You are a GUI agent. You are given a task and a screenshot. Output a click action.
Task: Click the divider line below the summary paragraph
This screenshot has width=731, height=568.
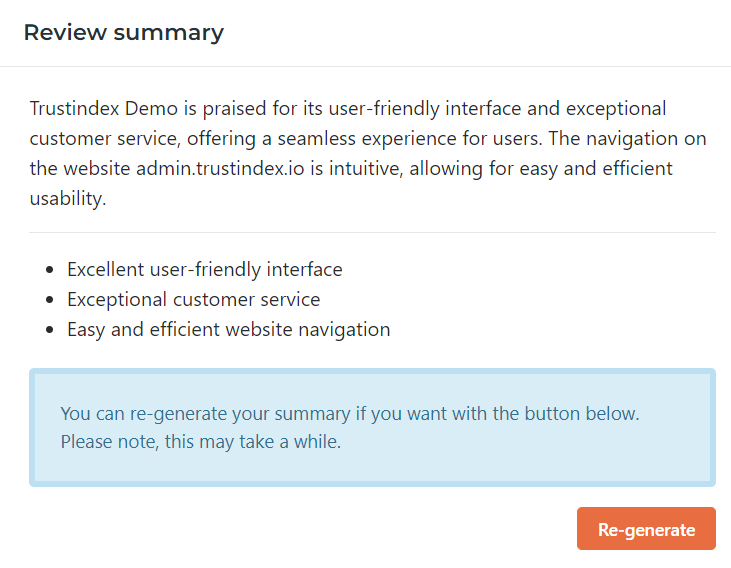(x=372, y=233)
